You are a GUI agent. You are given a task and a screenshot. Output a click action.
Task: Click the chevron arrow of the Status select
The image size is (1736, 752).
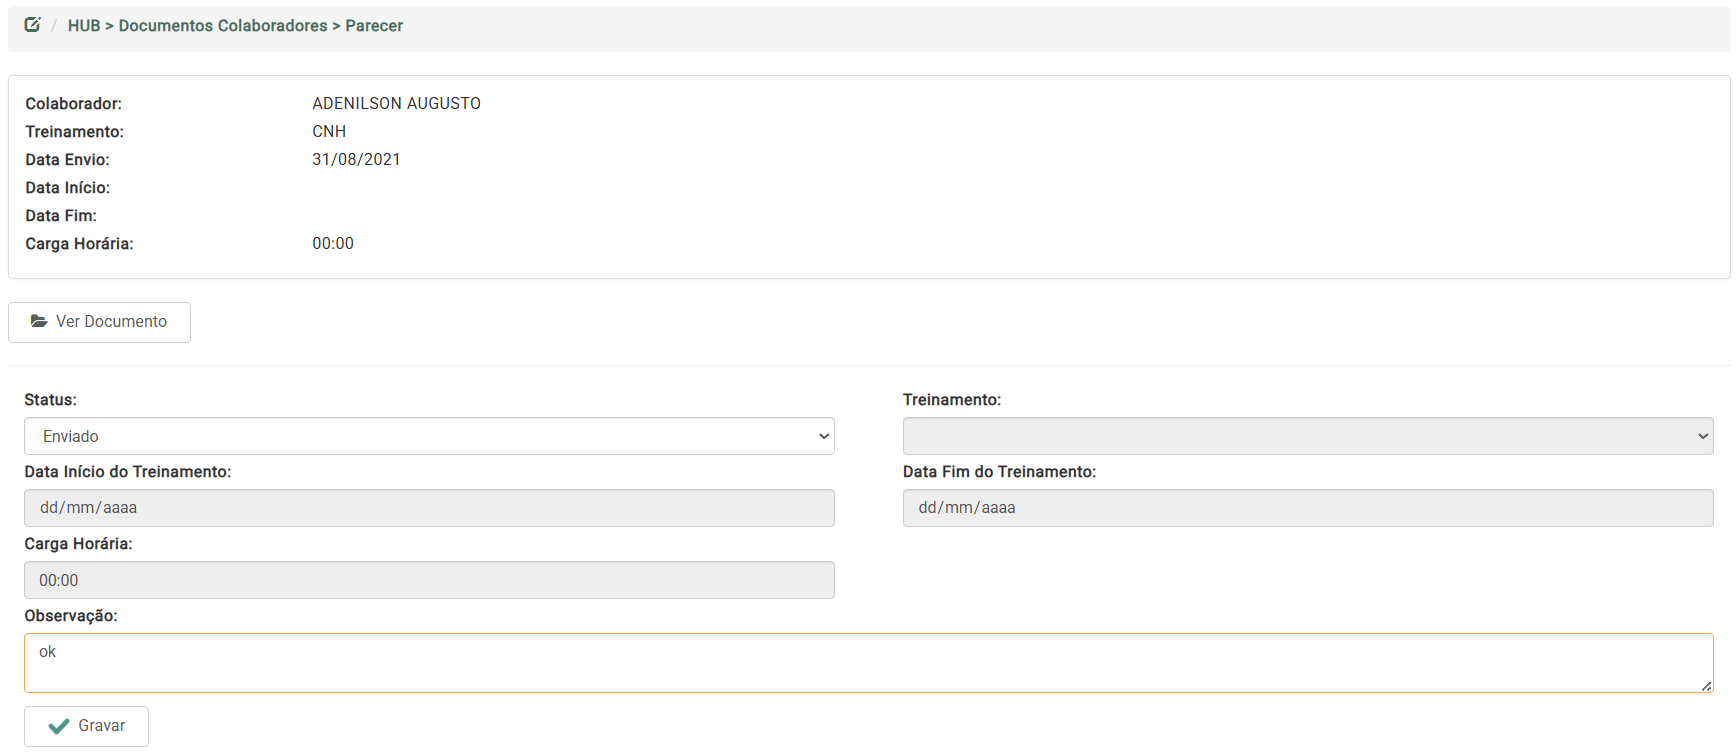click(x=824, y=436)
